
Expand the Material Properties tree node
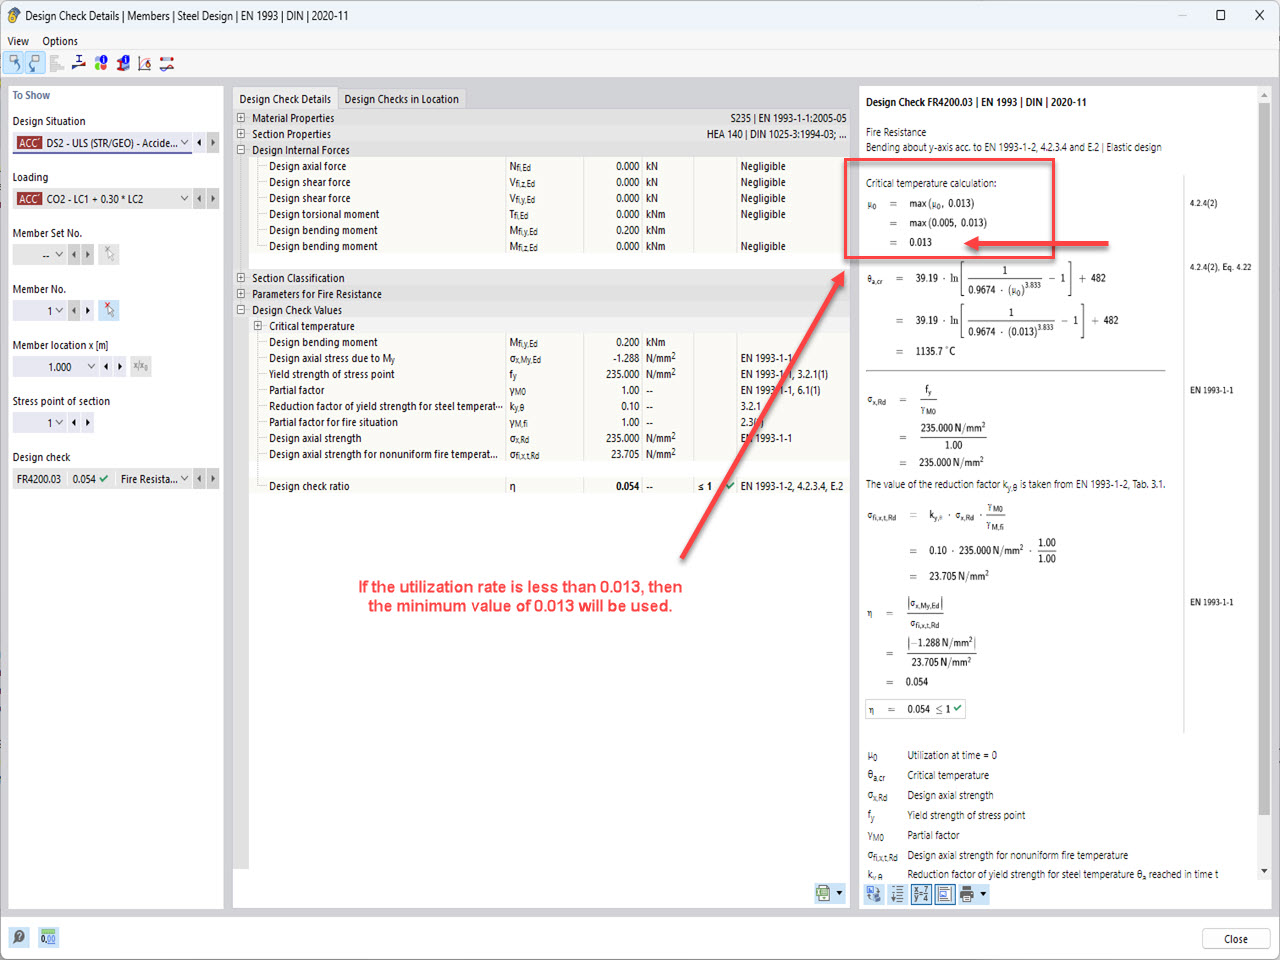[241, 117]
